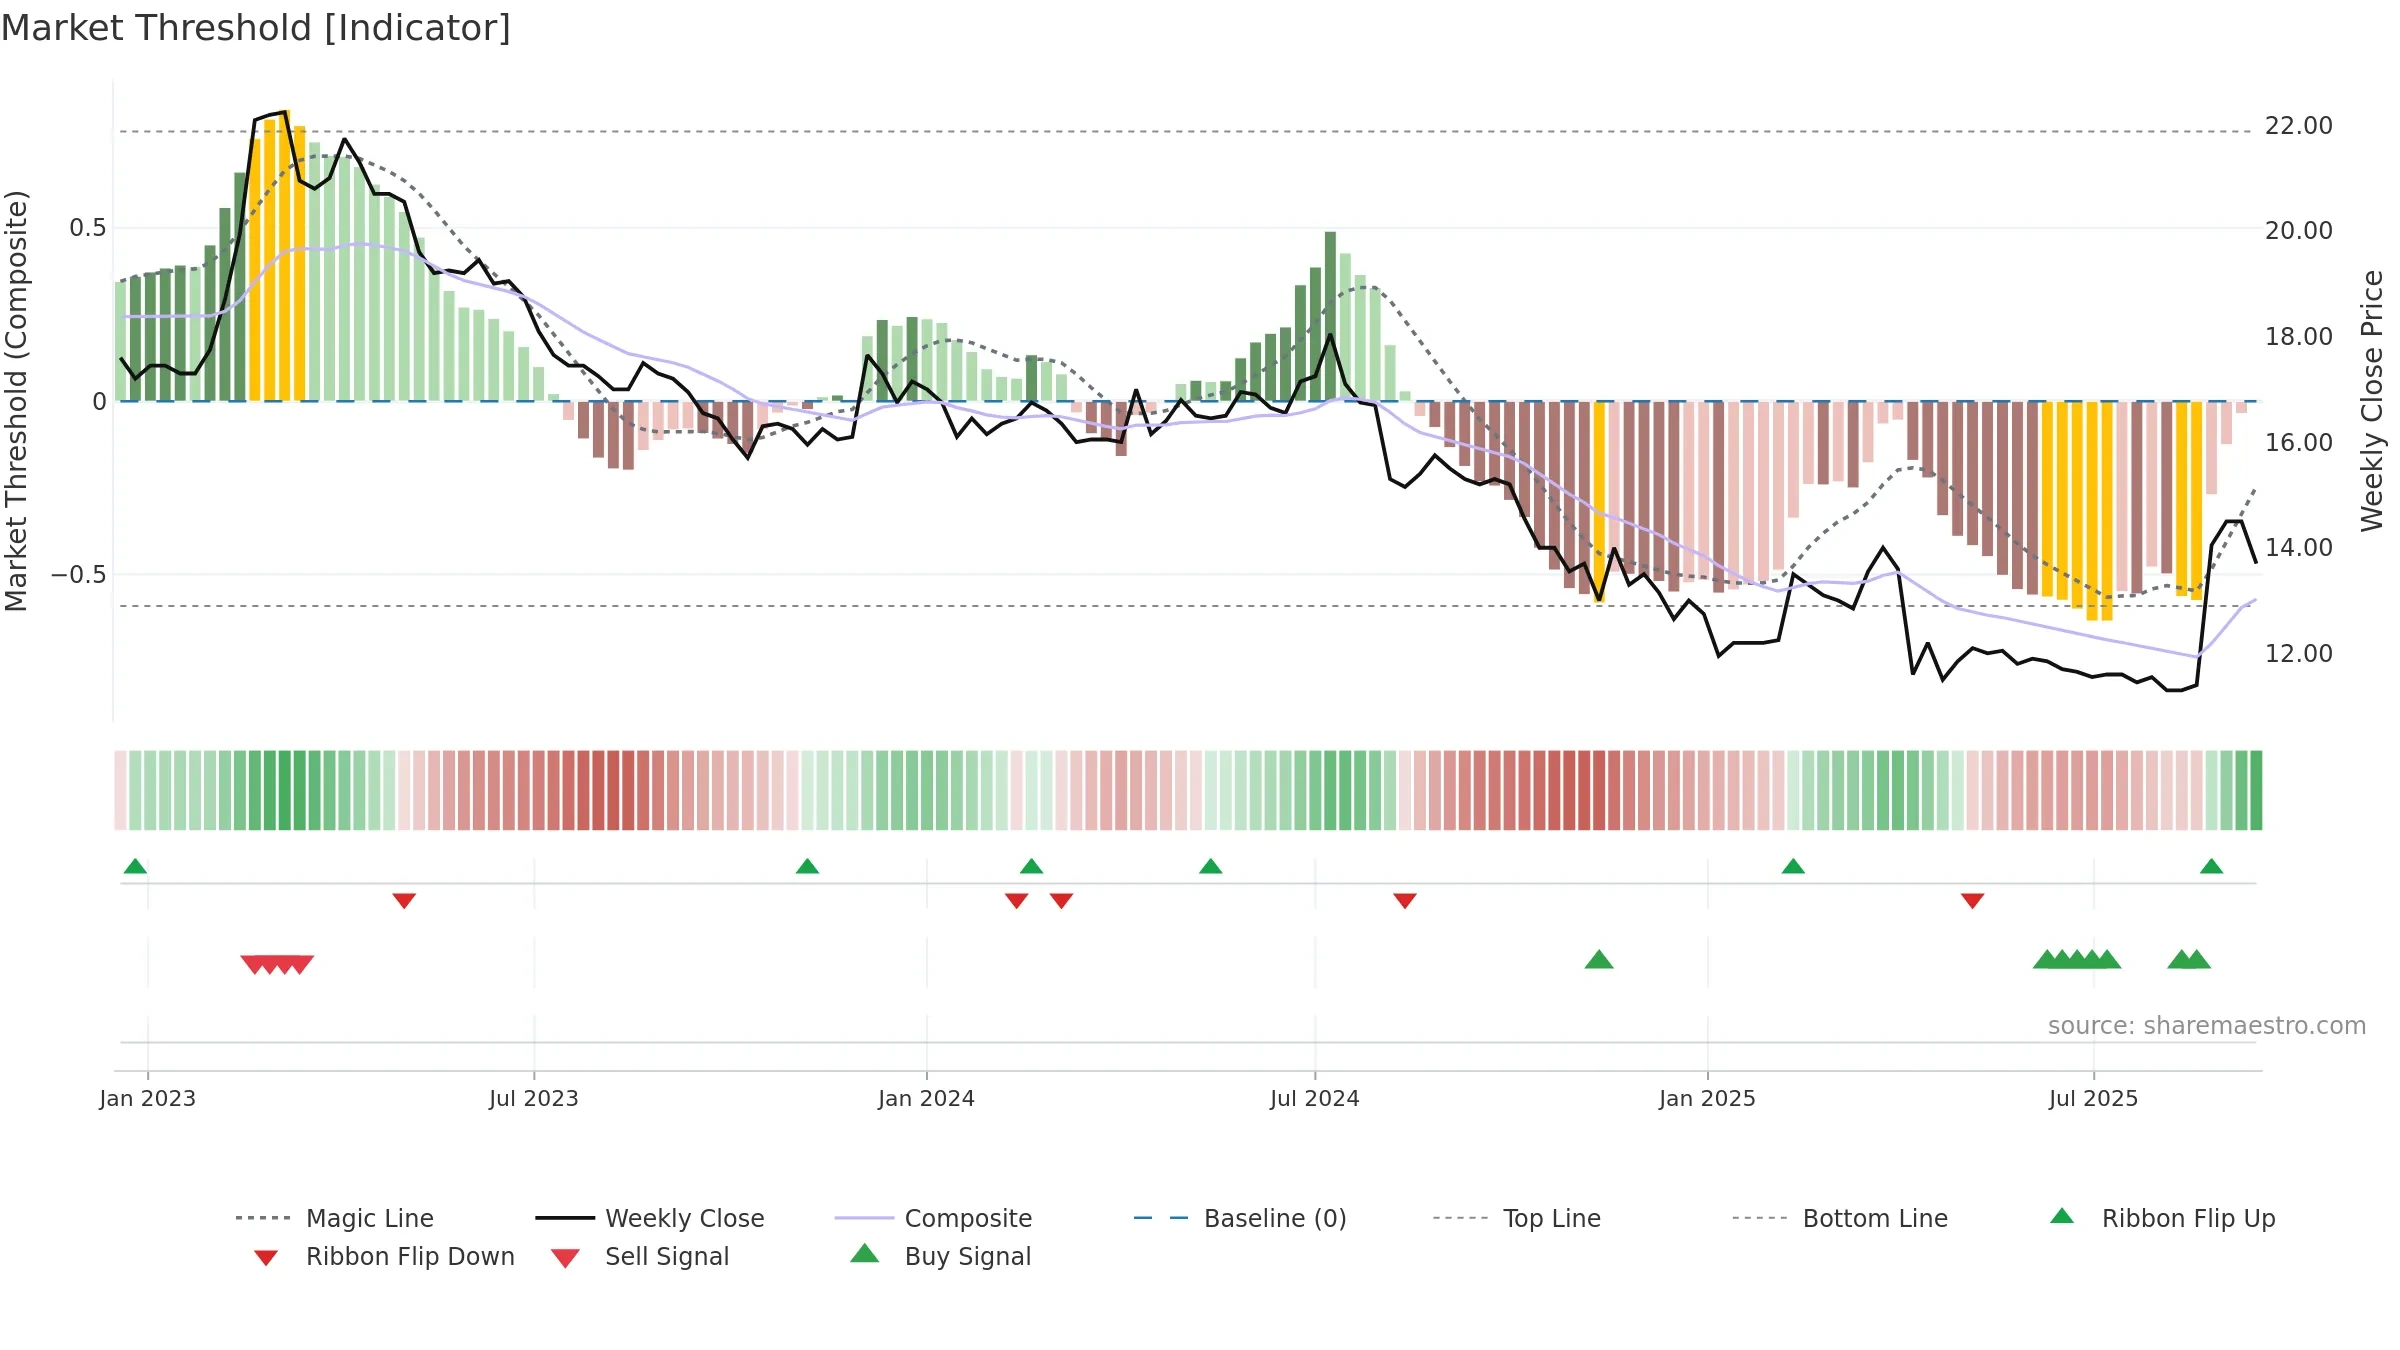This screenshot has height=1350, width=2400.
Task: Click the Jan 2023 axis label
Action: pyautogui.click(x=148, y=1098)
